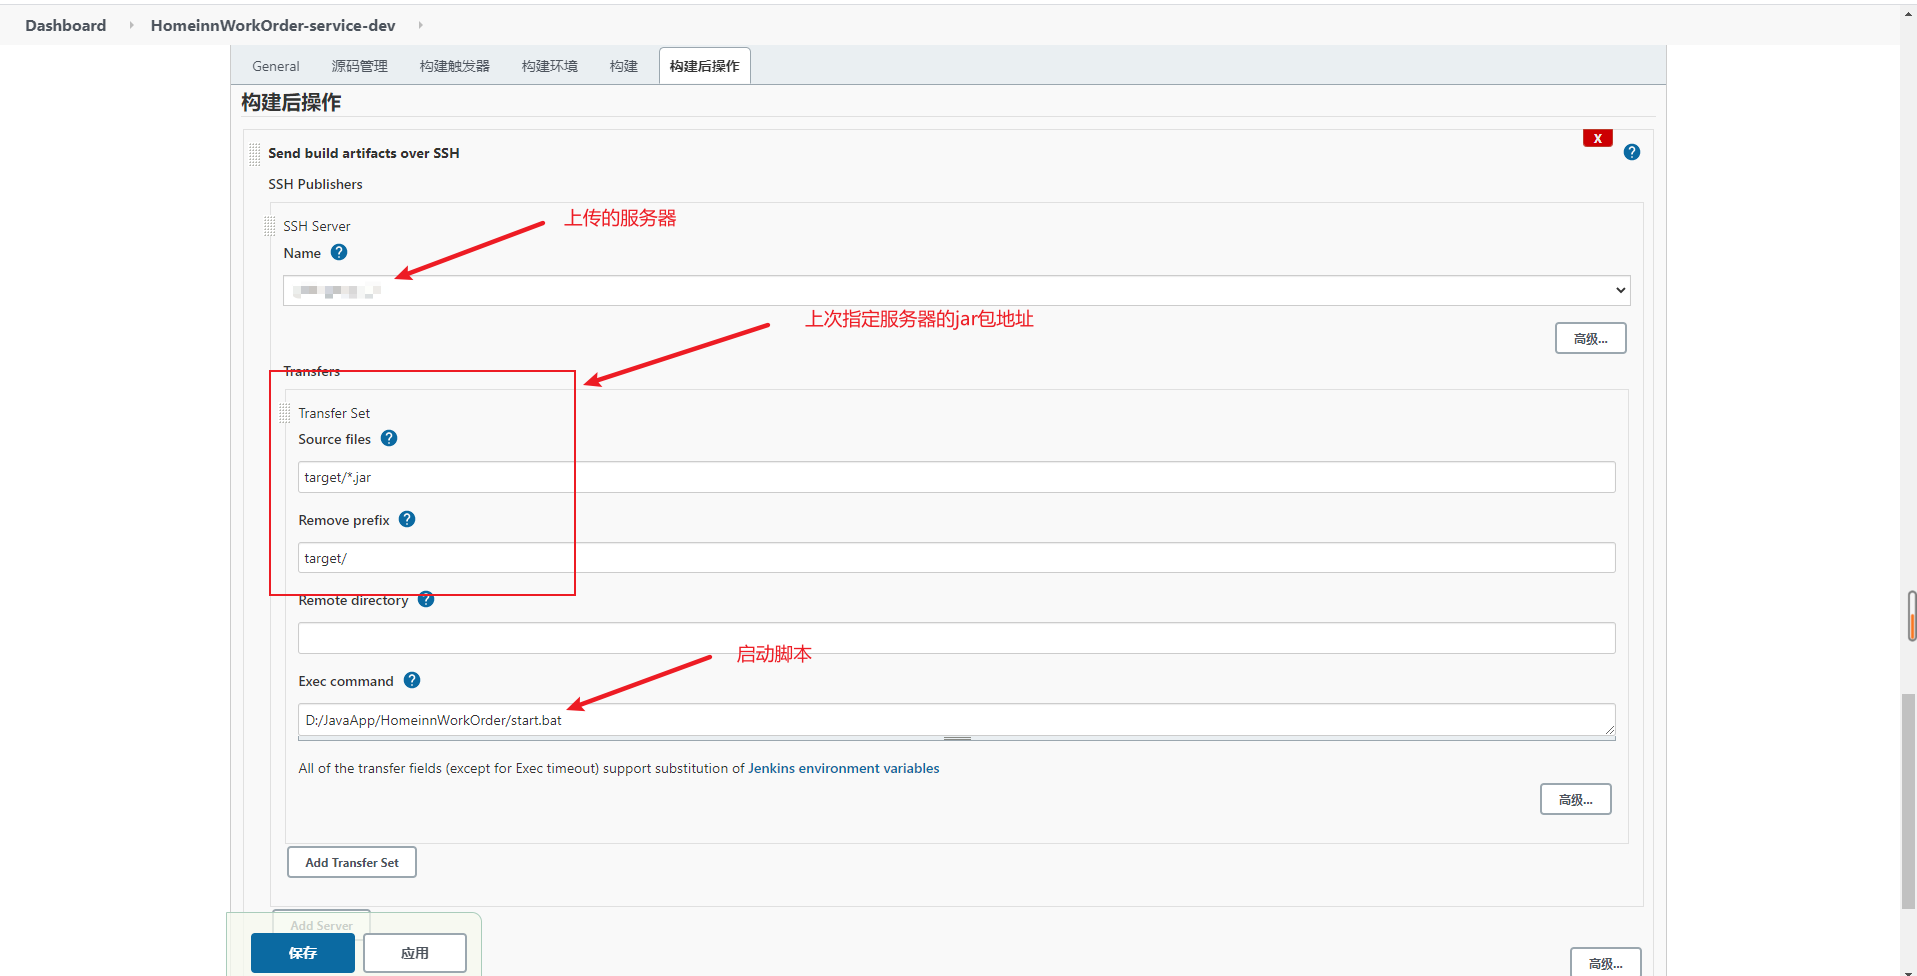Open HomeinnWorkOrder-service-dev breadcrumb link
1917x976 pixels.
point(273,25)
